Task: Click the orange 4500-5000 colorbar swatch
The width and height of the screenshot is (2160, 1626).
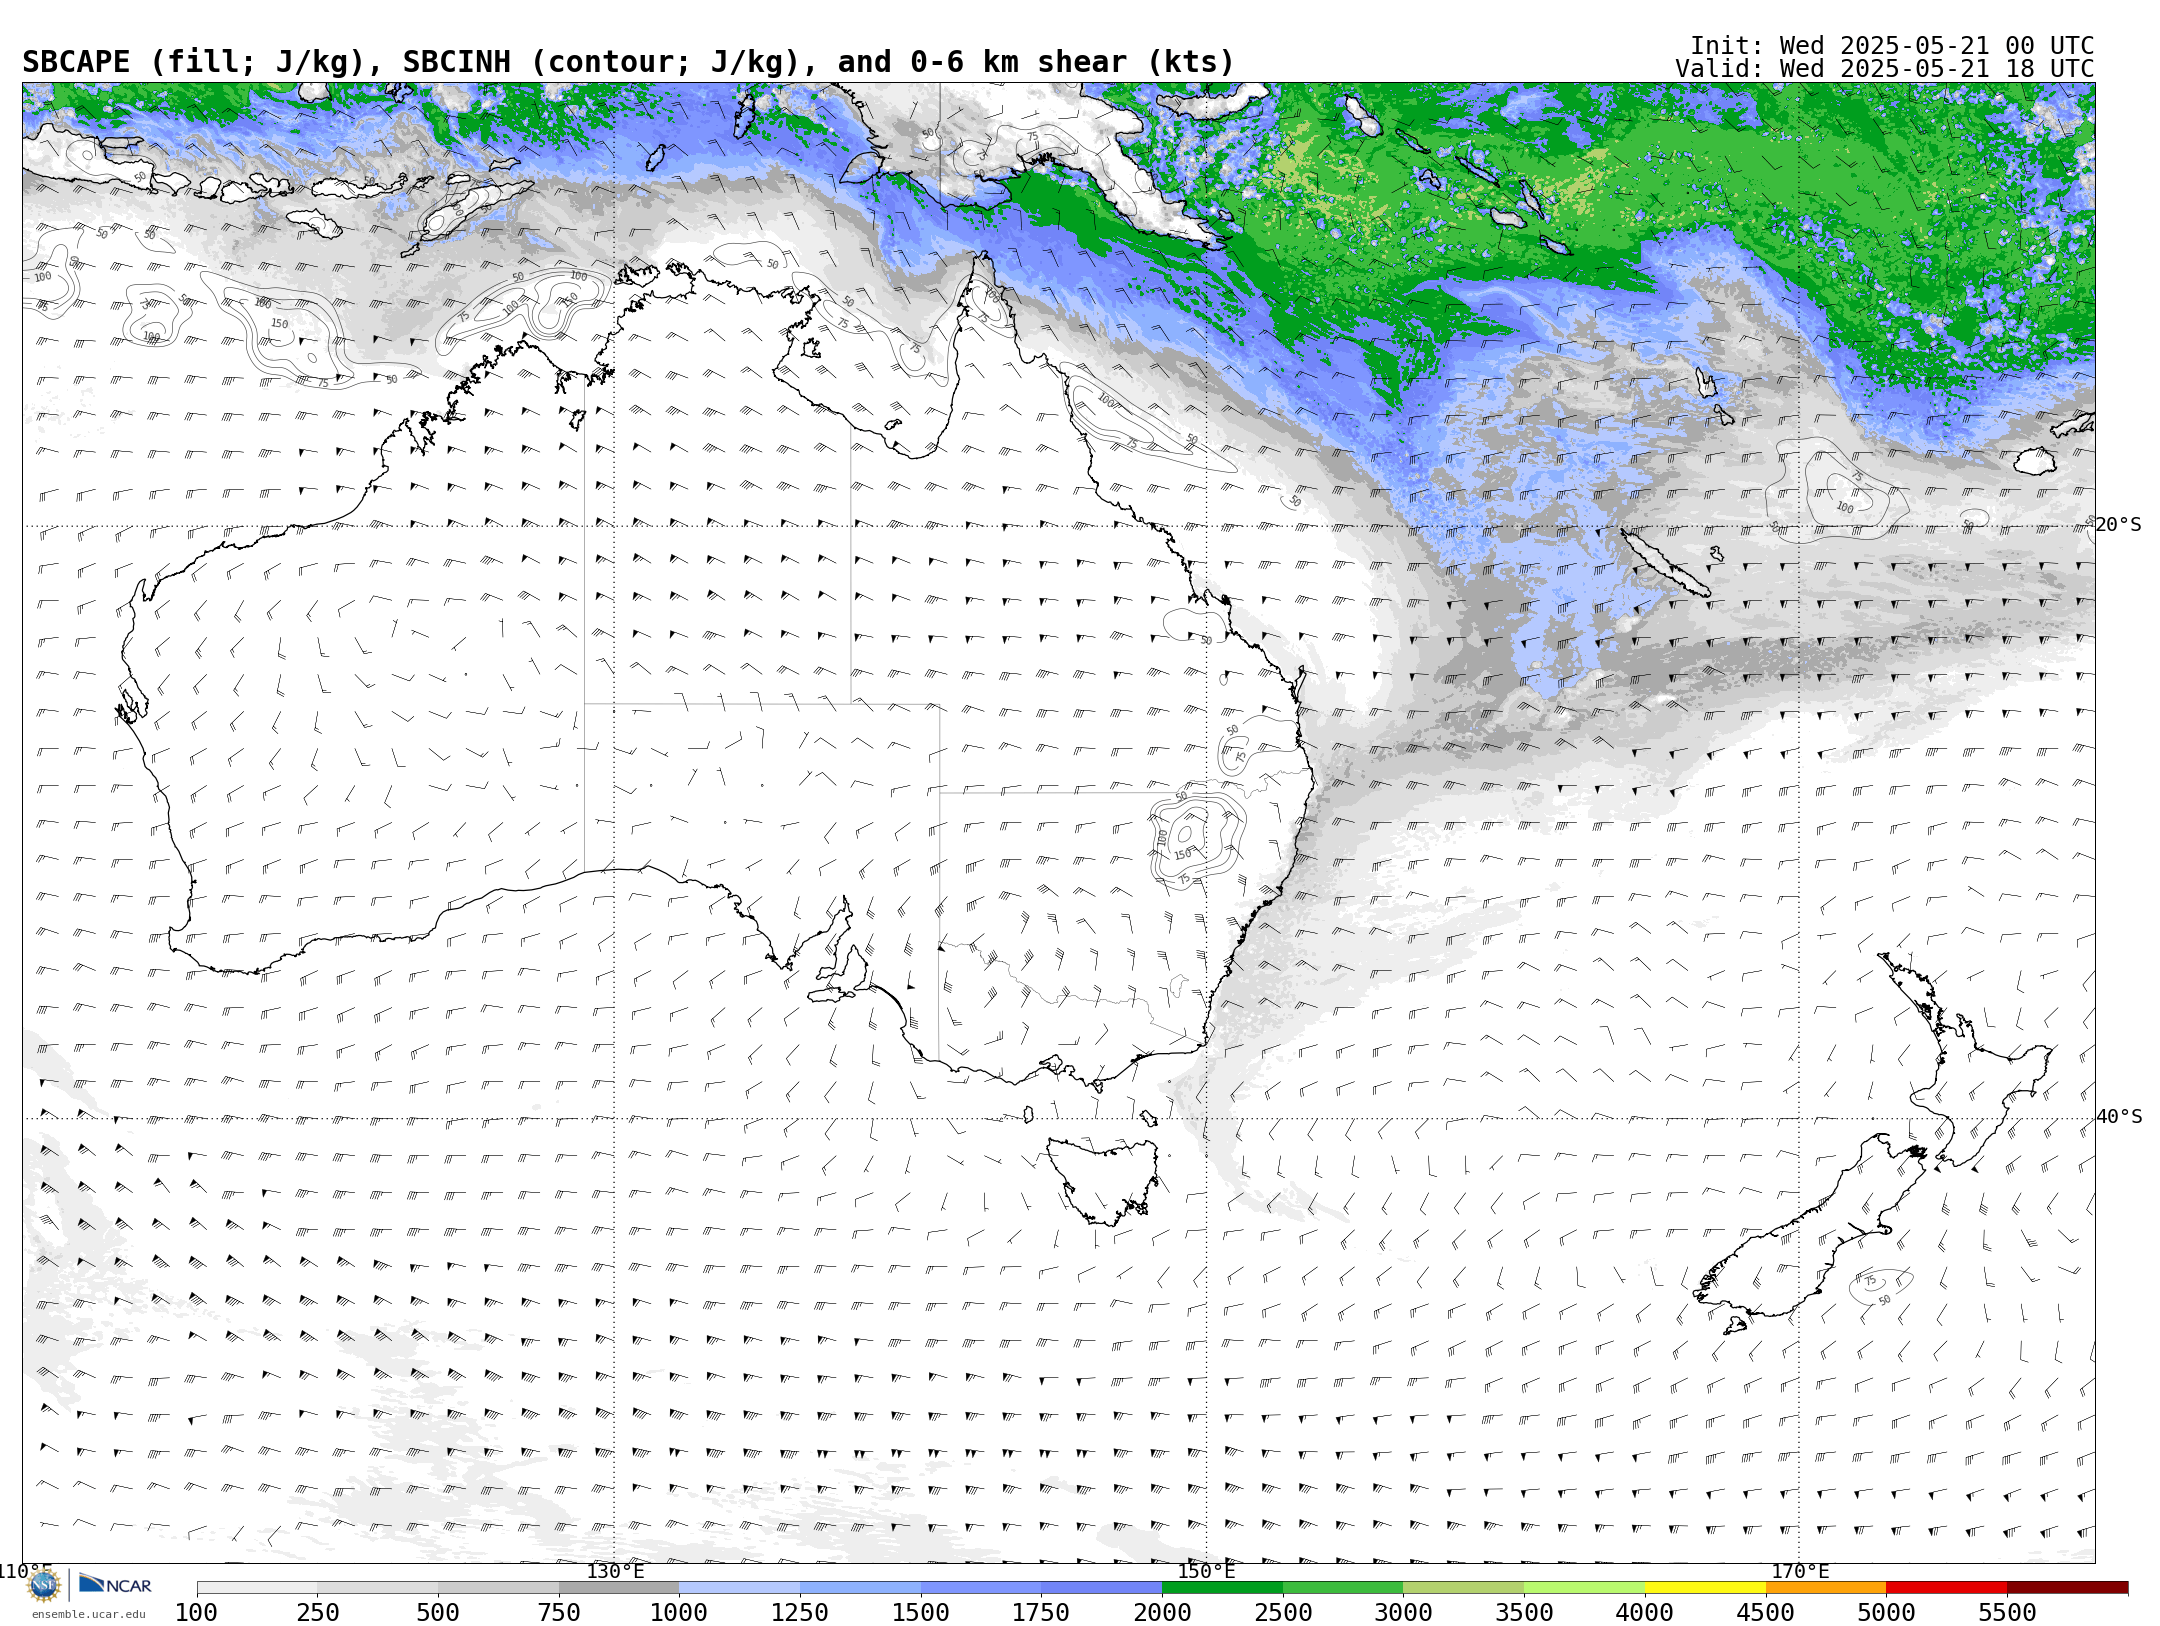Action: [1825, 1588]
